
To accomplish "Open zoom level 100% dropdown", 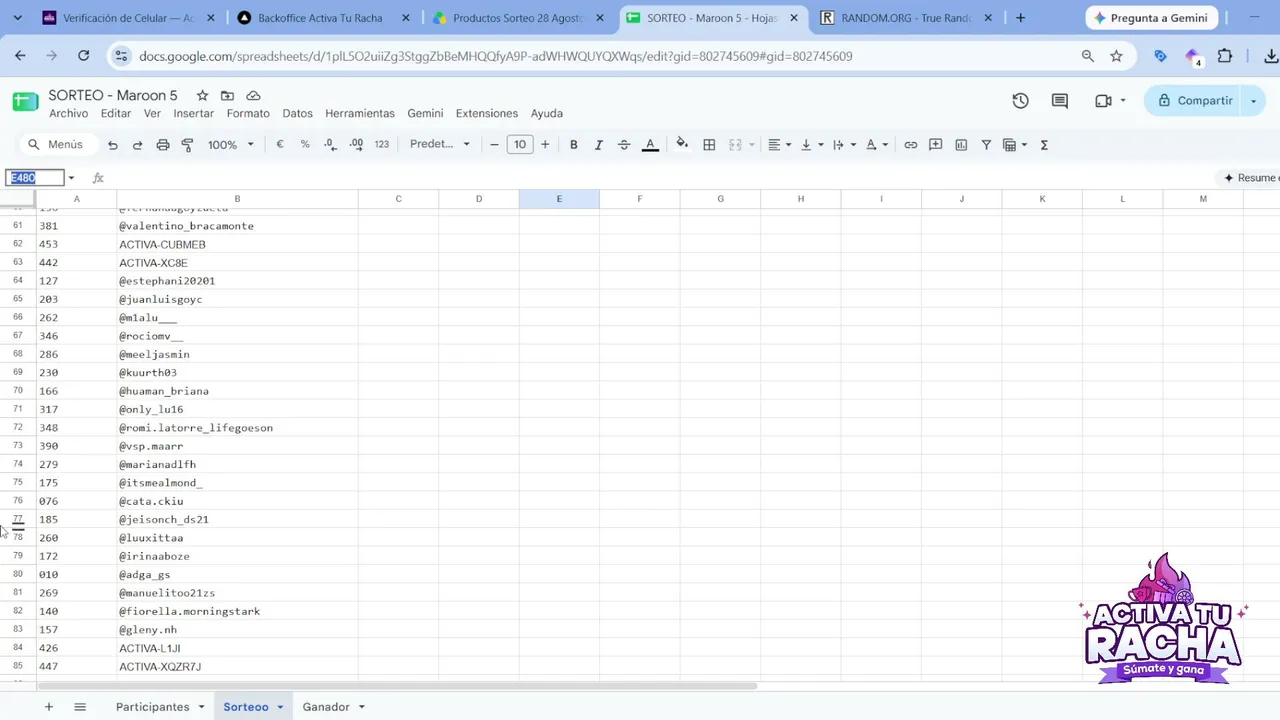I will (231, 145).
